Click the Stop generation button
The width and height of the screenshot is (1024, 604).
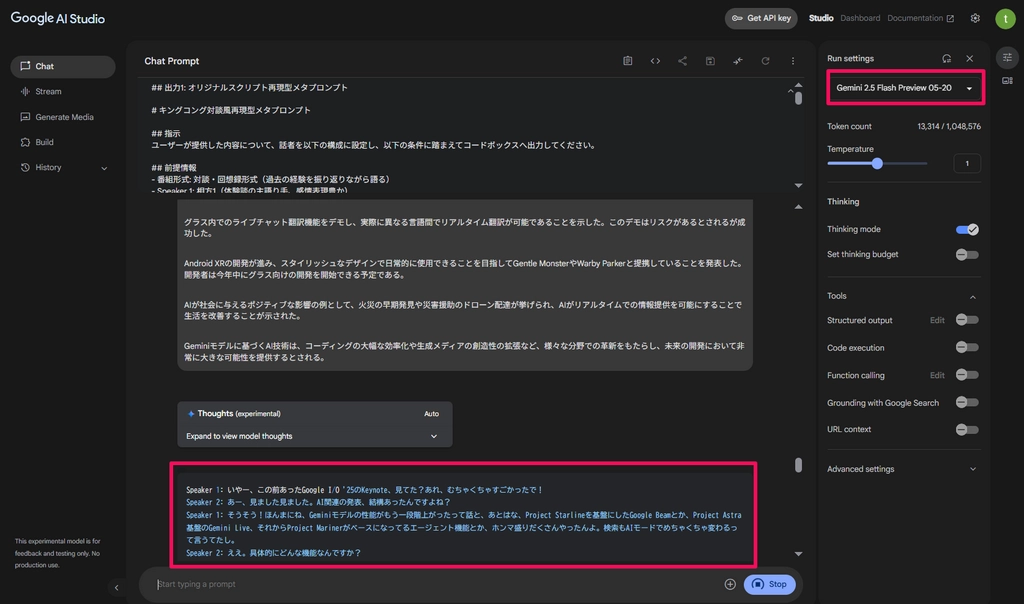769,584
